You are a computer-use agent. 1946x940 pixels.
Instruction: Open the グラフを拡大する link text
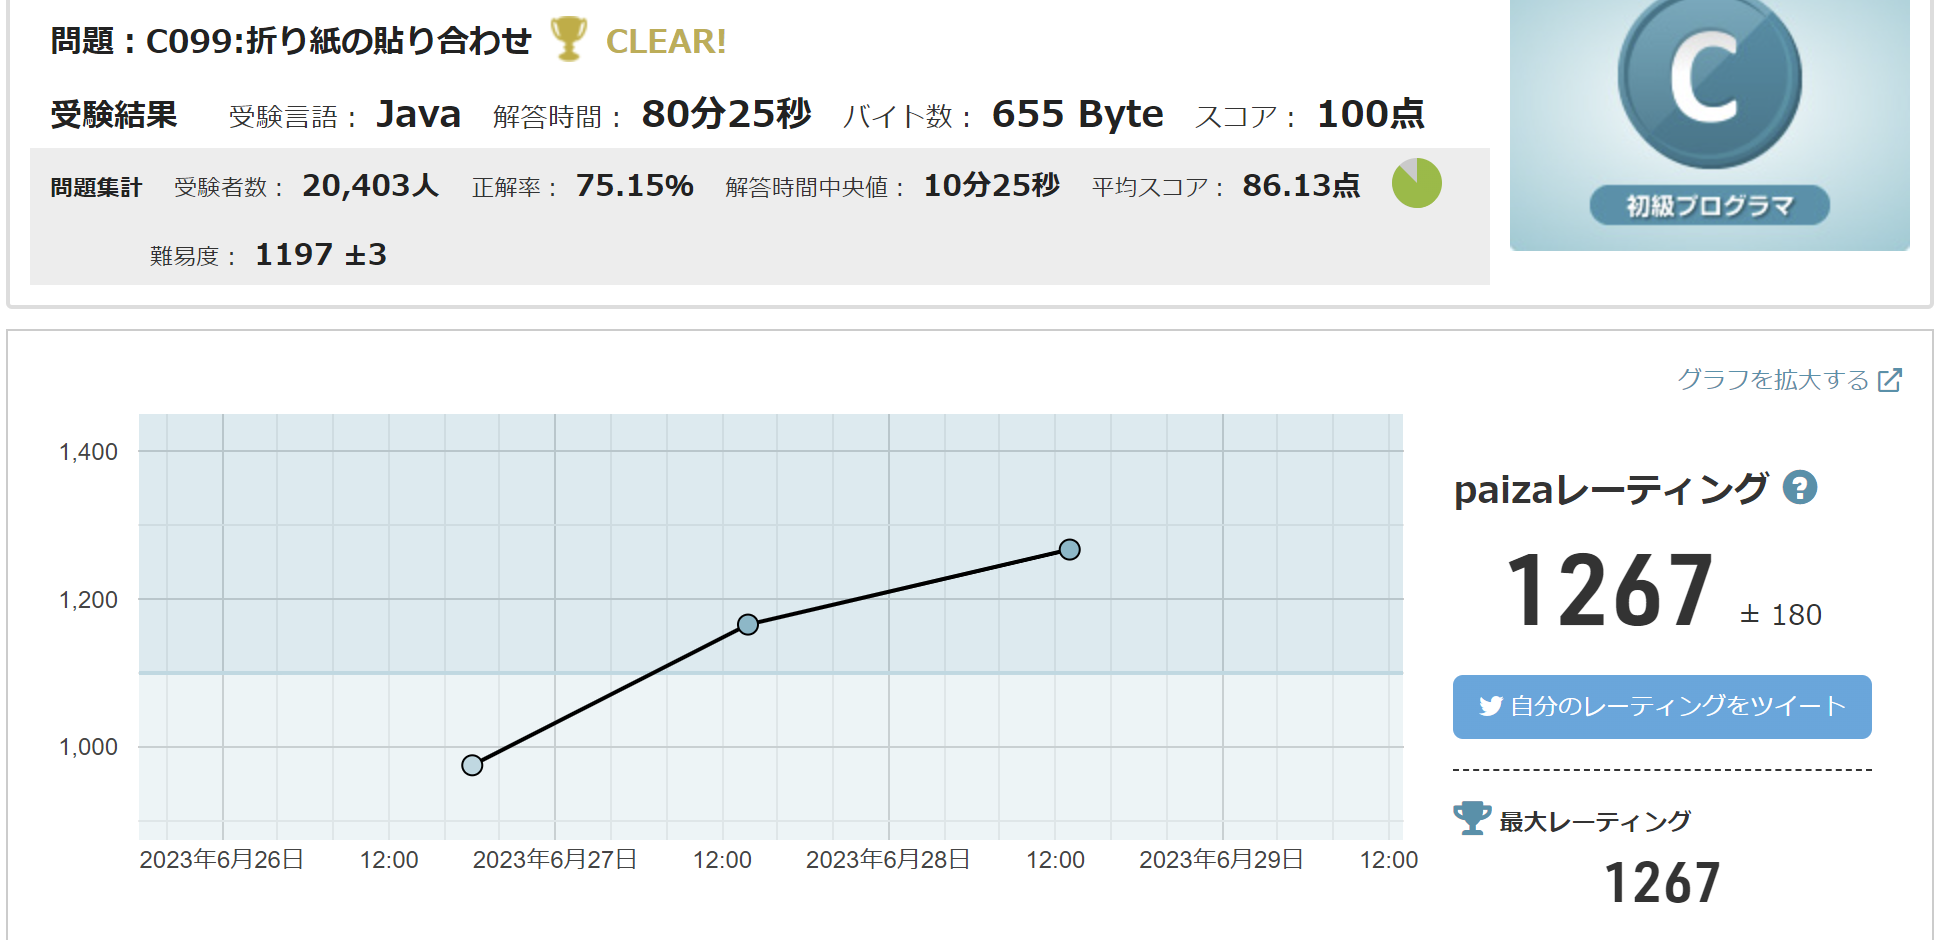point(1772,380)
